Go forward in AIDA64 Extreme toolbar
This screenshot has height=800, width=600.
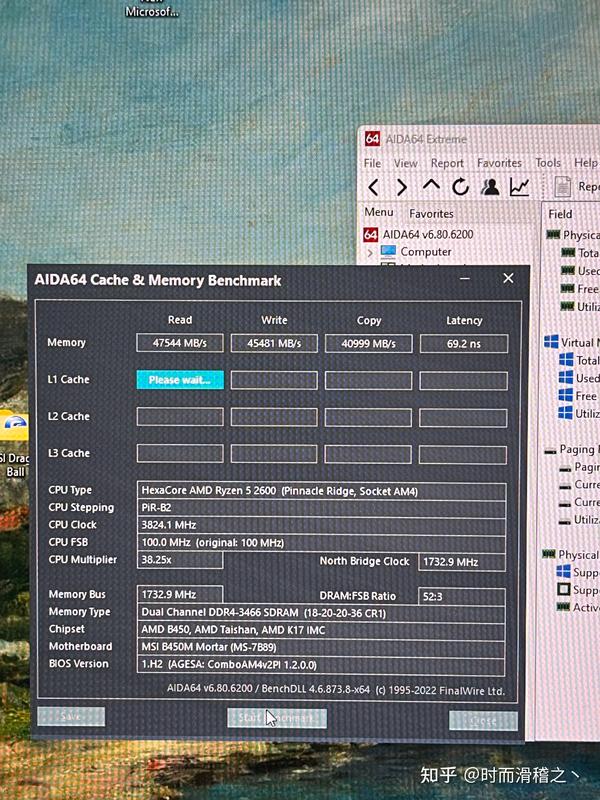click(402, 187)
